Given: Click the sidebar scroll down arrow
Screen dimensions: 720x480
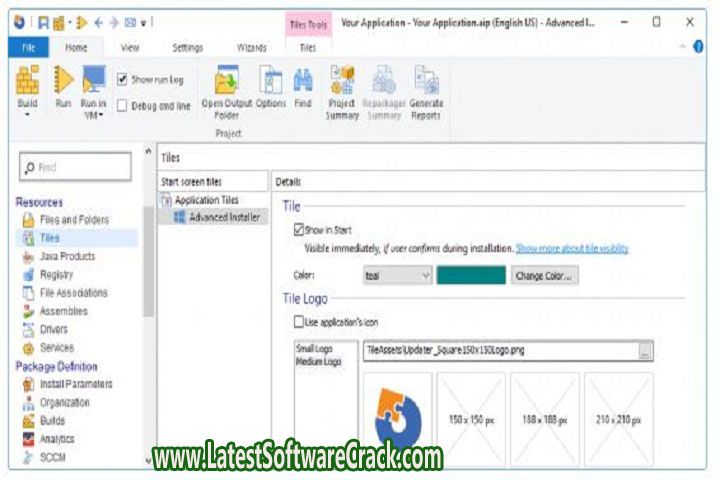Looking at the screenshot, I should [148, 461].
